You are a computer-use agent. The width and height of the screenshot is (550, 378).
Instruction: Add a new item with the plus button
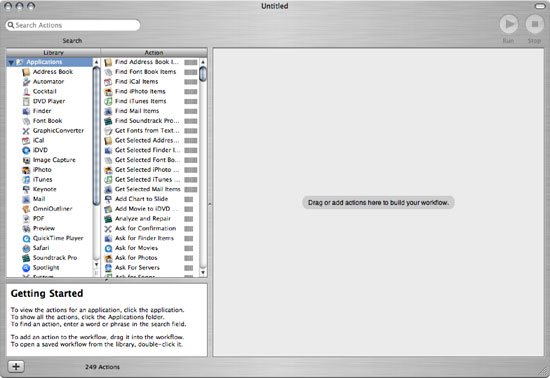(16, 367)
